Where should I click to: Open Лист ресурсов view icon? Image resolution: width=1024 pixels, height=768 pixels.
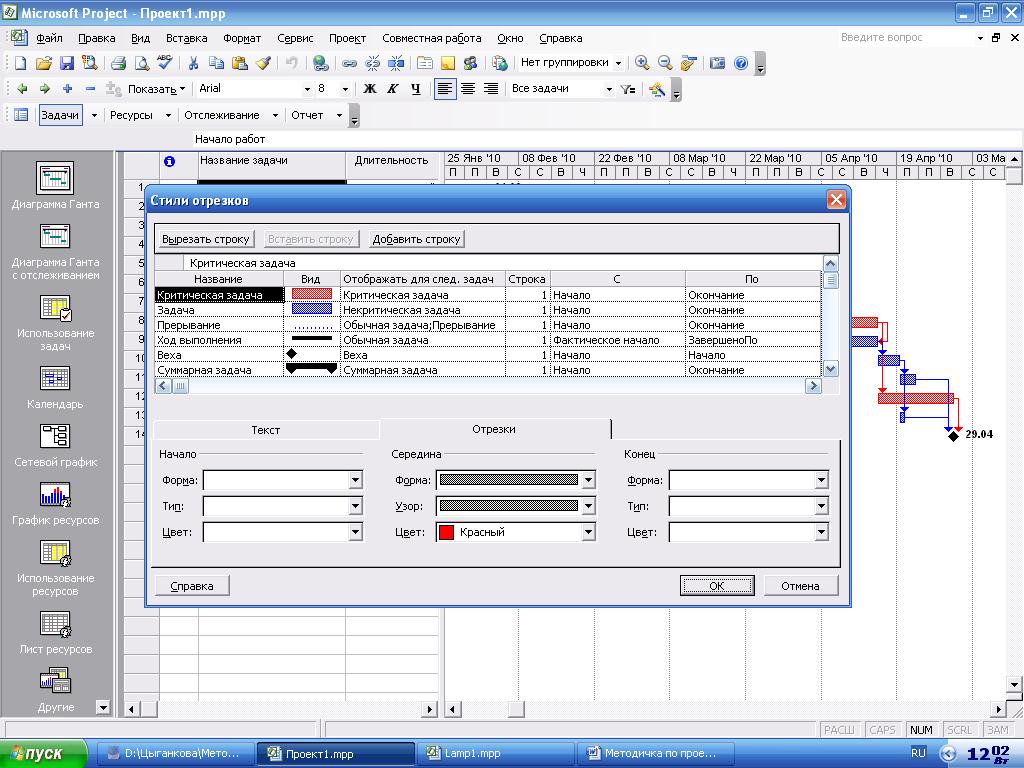[x=56, y=633]
